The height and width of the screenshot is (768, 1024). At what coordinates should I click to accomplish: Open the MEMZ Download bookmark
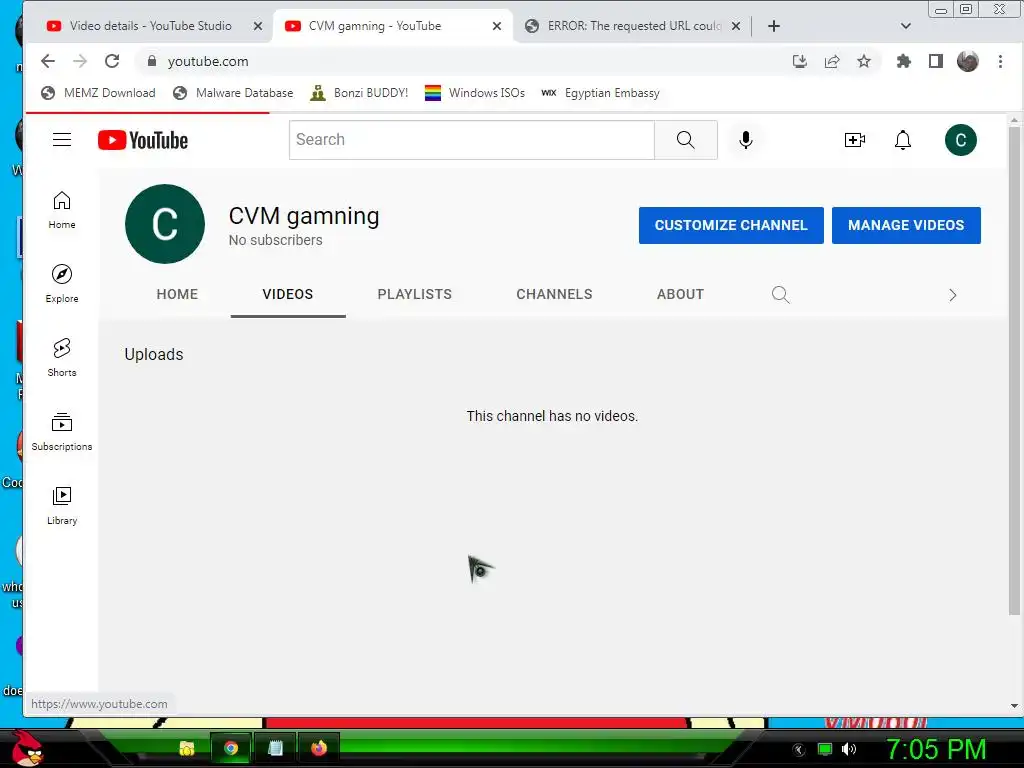pos(99,93)
